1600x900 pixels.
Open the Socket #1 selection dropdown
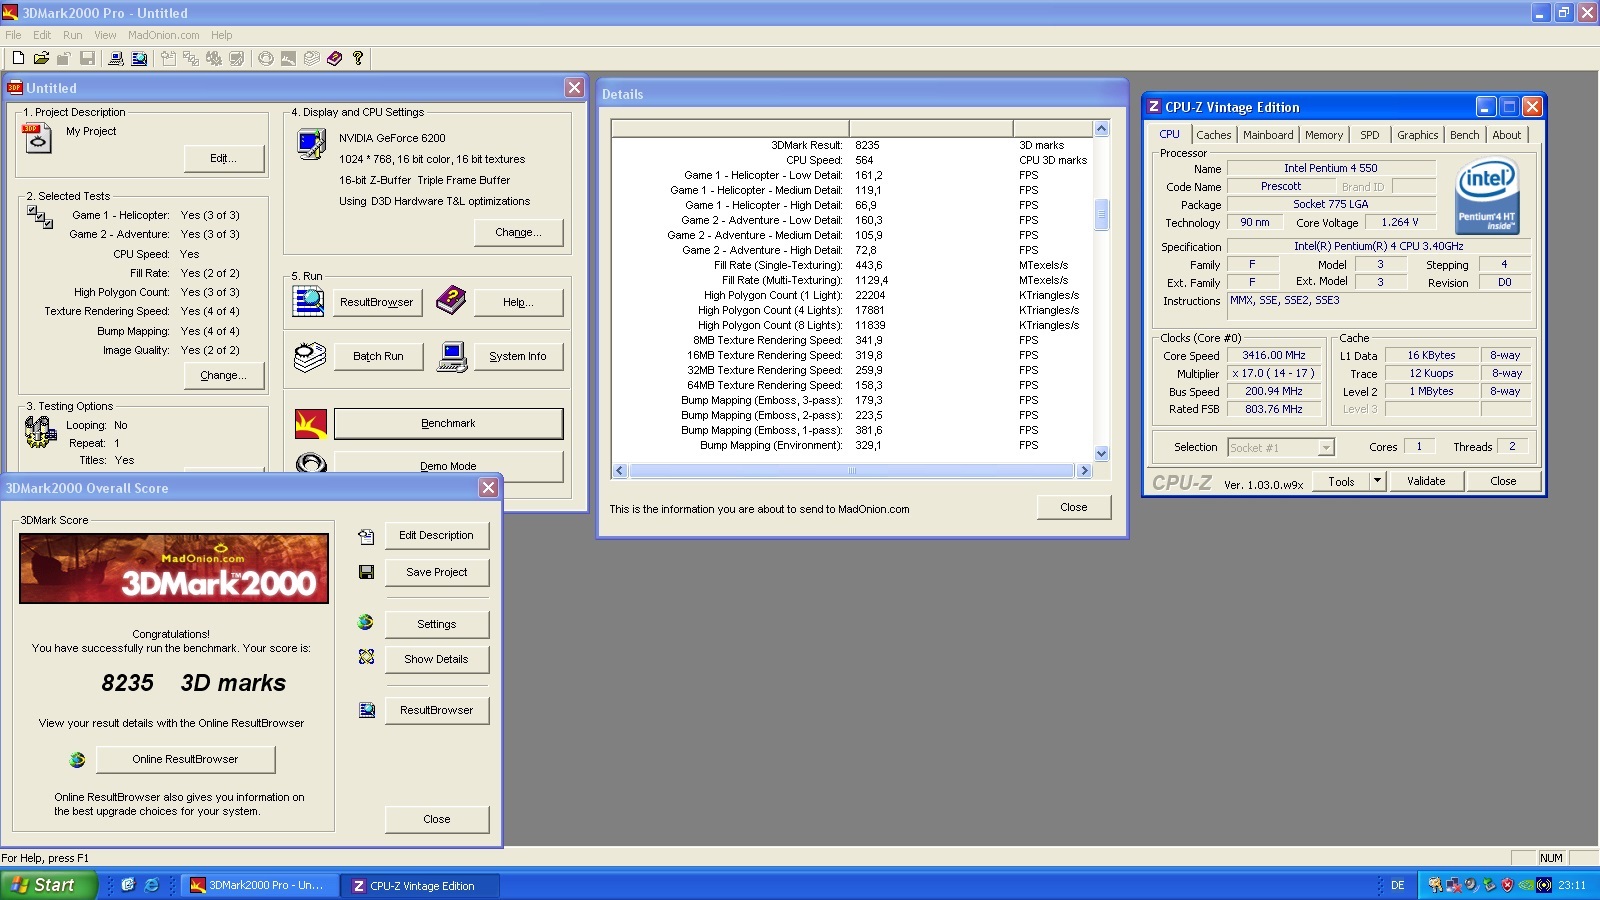1326,448
